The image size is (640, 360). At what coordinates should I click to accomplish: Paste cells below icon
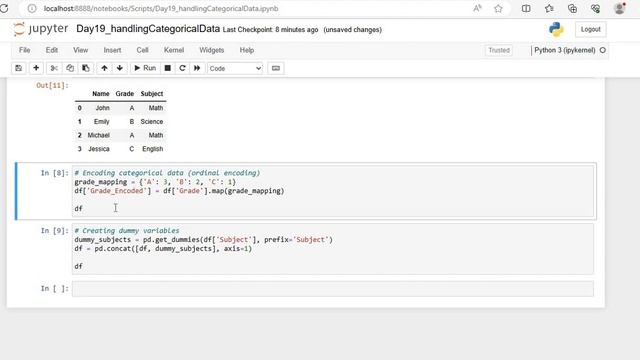[x=86, y=68]
